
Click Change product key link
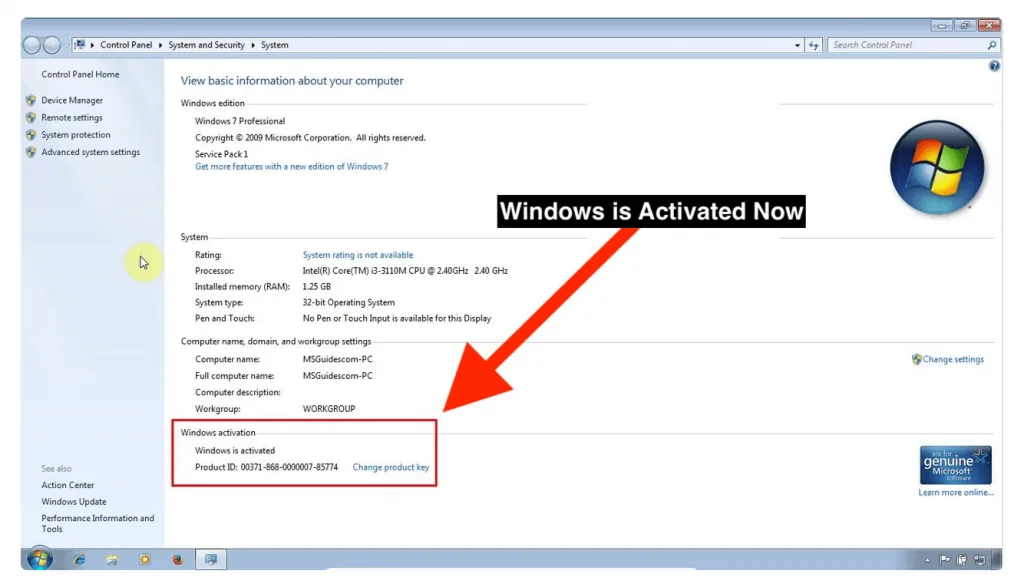(391, 467)
